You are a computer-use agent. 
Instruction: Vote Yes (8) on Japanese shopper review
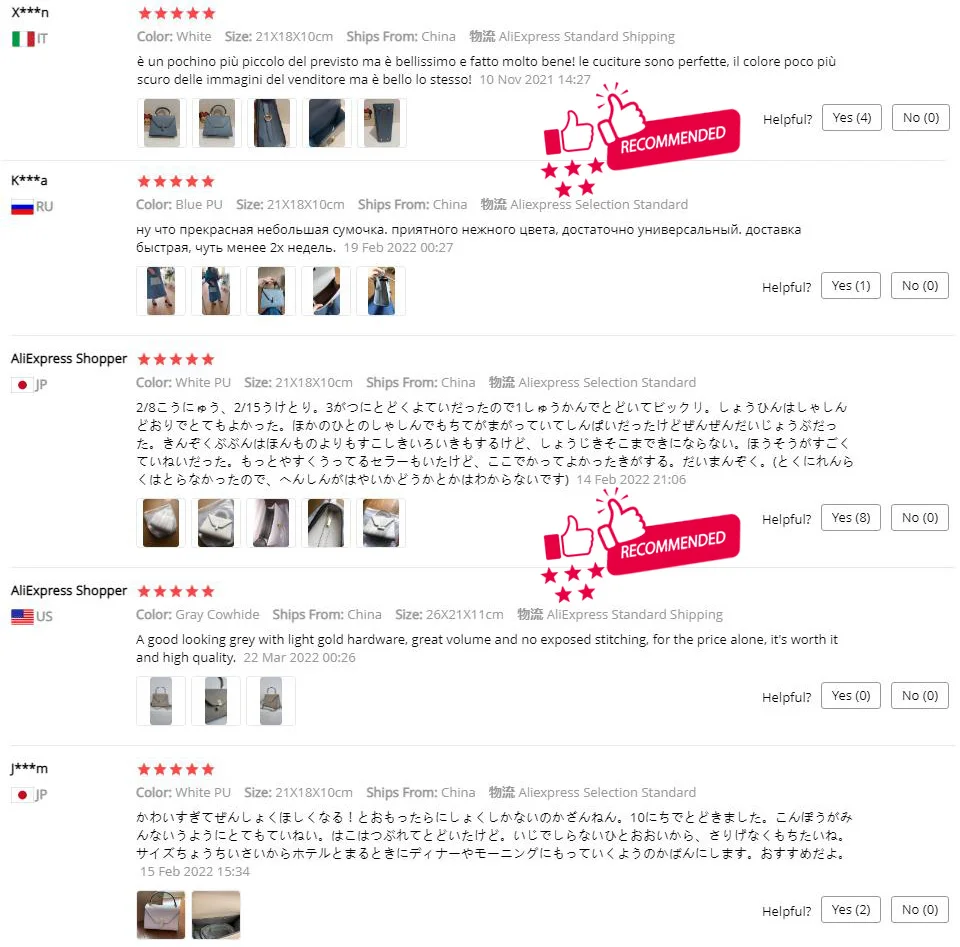850,517
